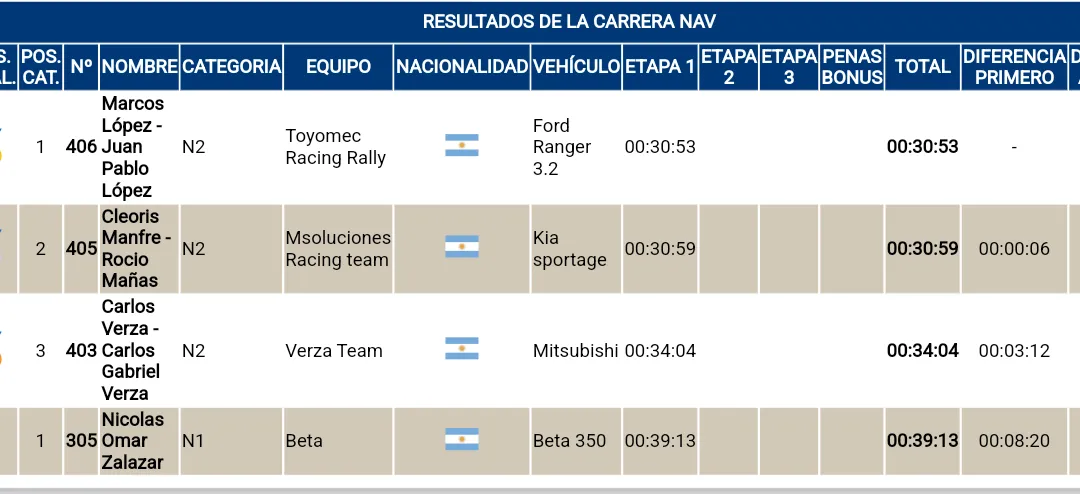Screen dimensions: 1080x494
Task: Select competitor name Marcos López - Juan Pablo López
Action: [133, 147]
